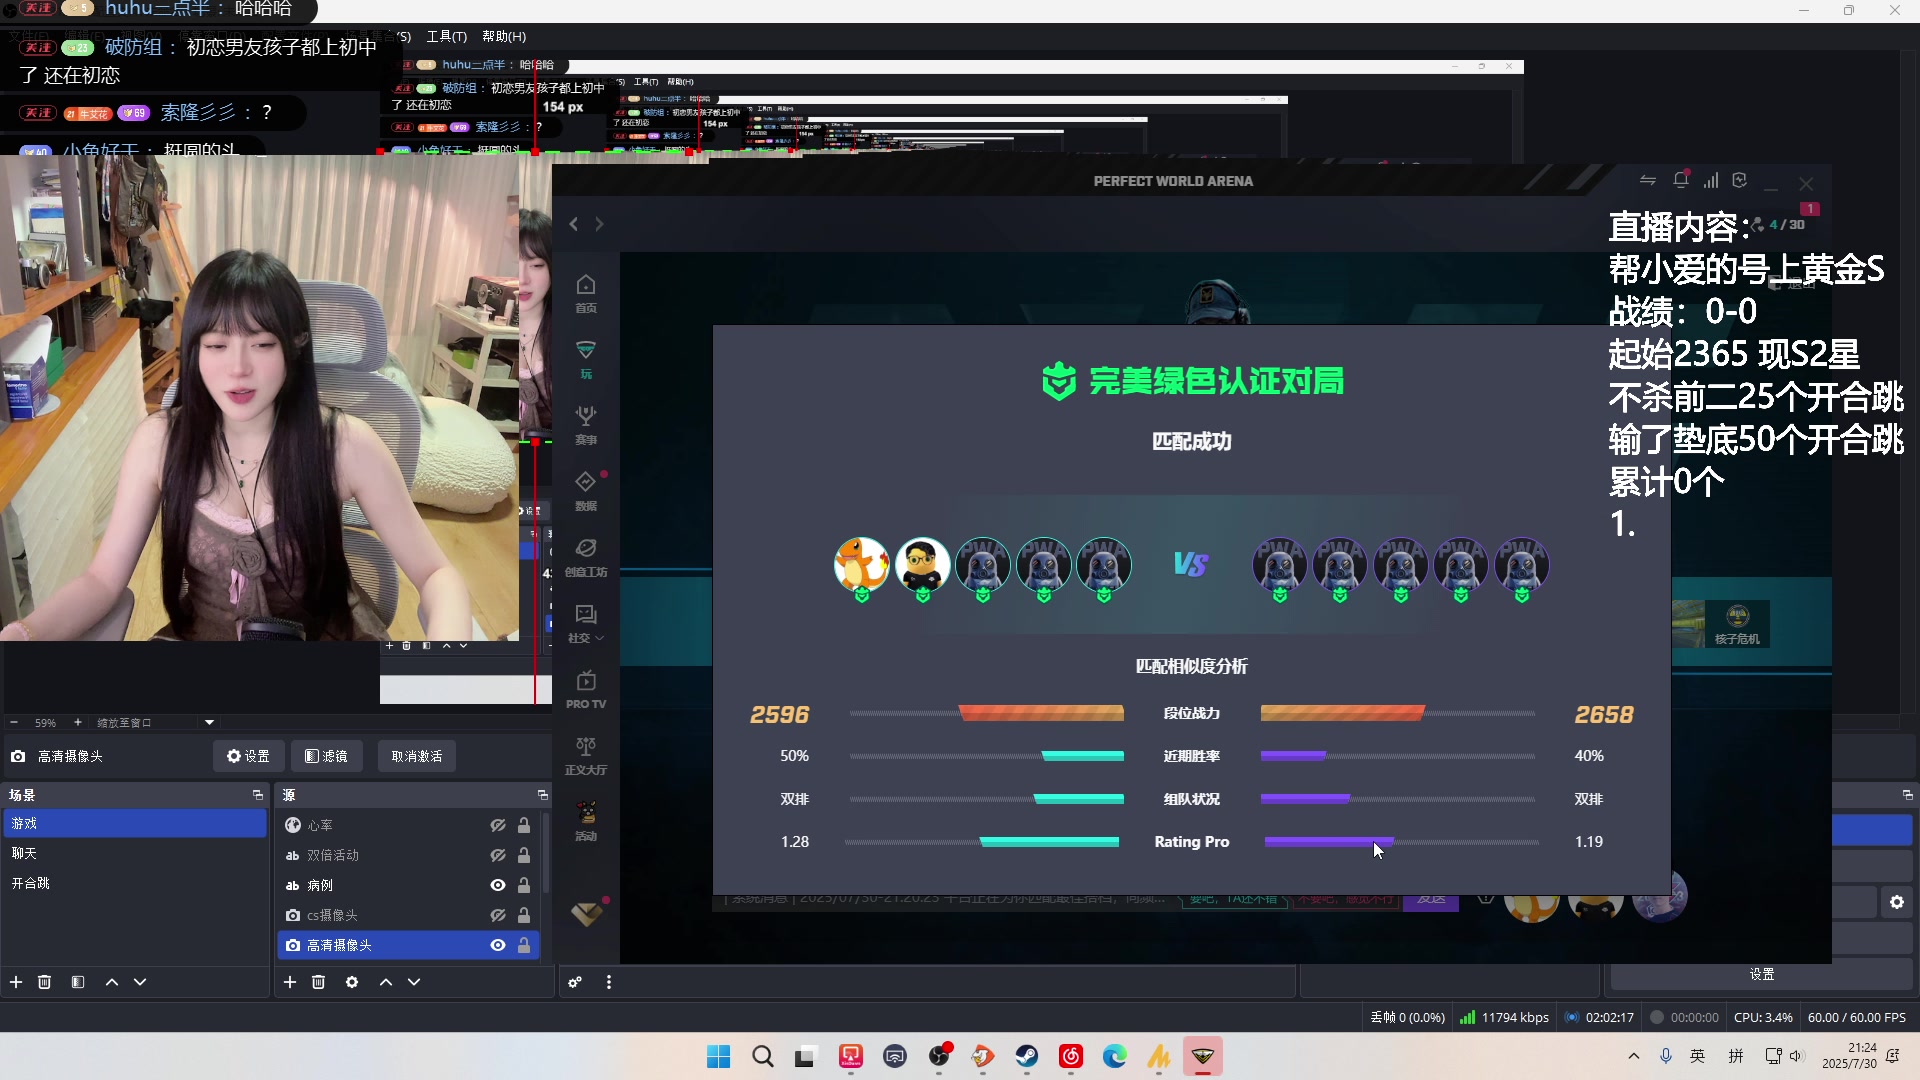Open 活动 events icon in sidebar
Image resolution: width=1920 pixels, height=1080 pixels.
click(586, 822)
